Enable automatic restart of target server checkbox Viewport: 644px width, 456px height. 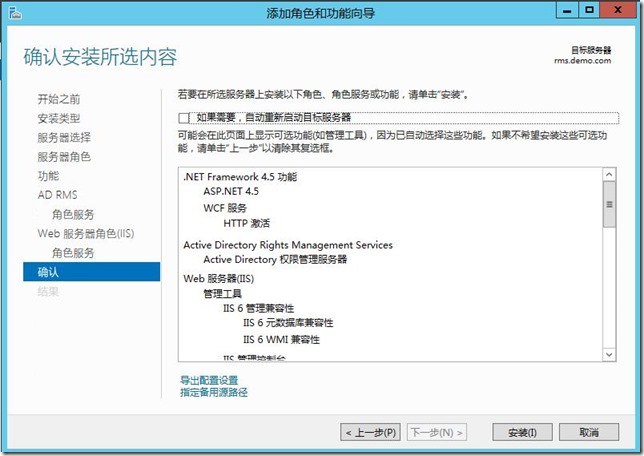click(x=184, y=118)
